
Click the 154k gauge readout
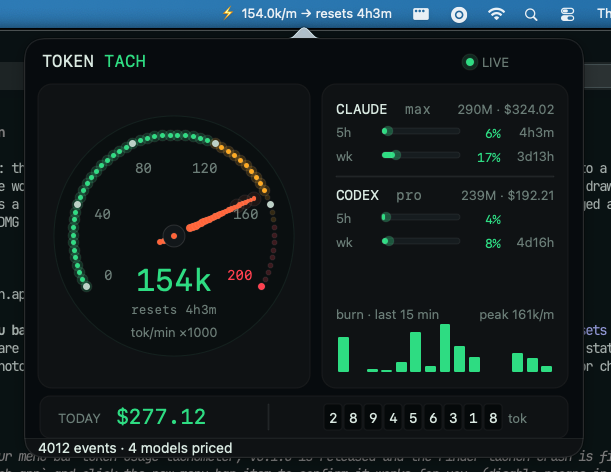[174, 280]
